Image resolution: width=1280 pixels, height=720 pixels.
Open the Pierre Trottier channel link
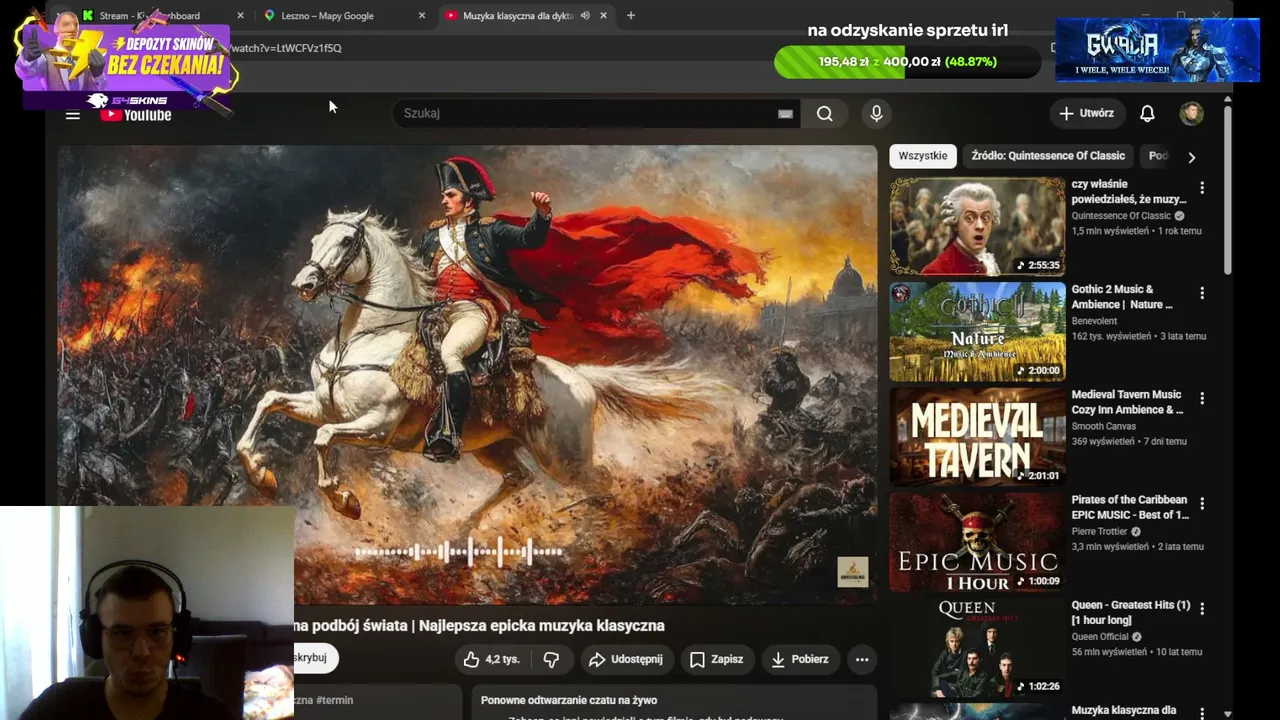click(x=1099, y=531)
